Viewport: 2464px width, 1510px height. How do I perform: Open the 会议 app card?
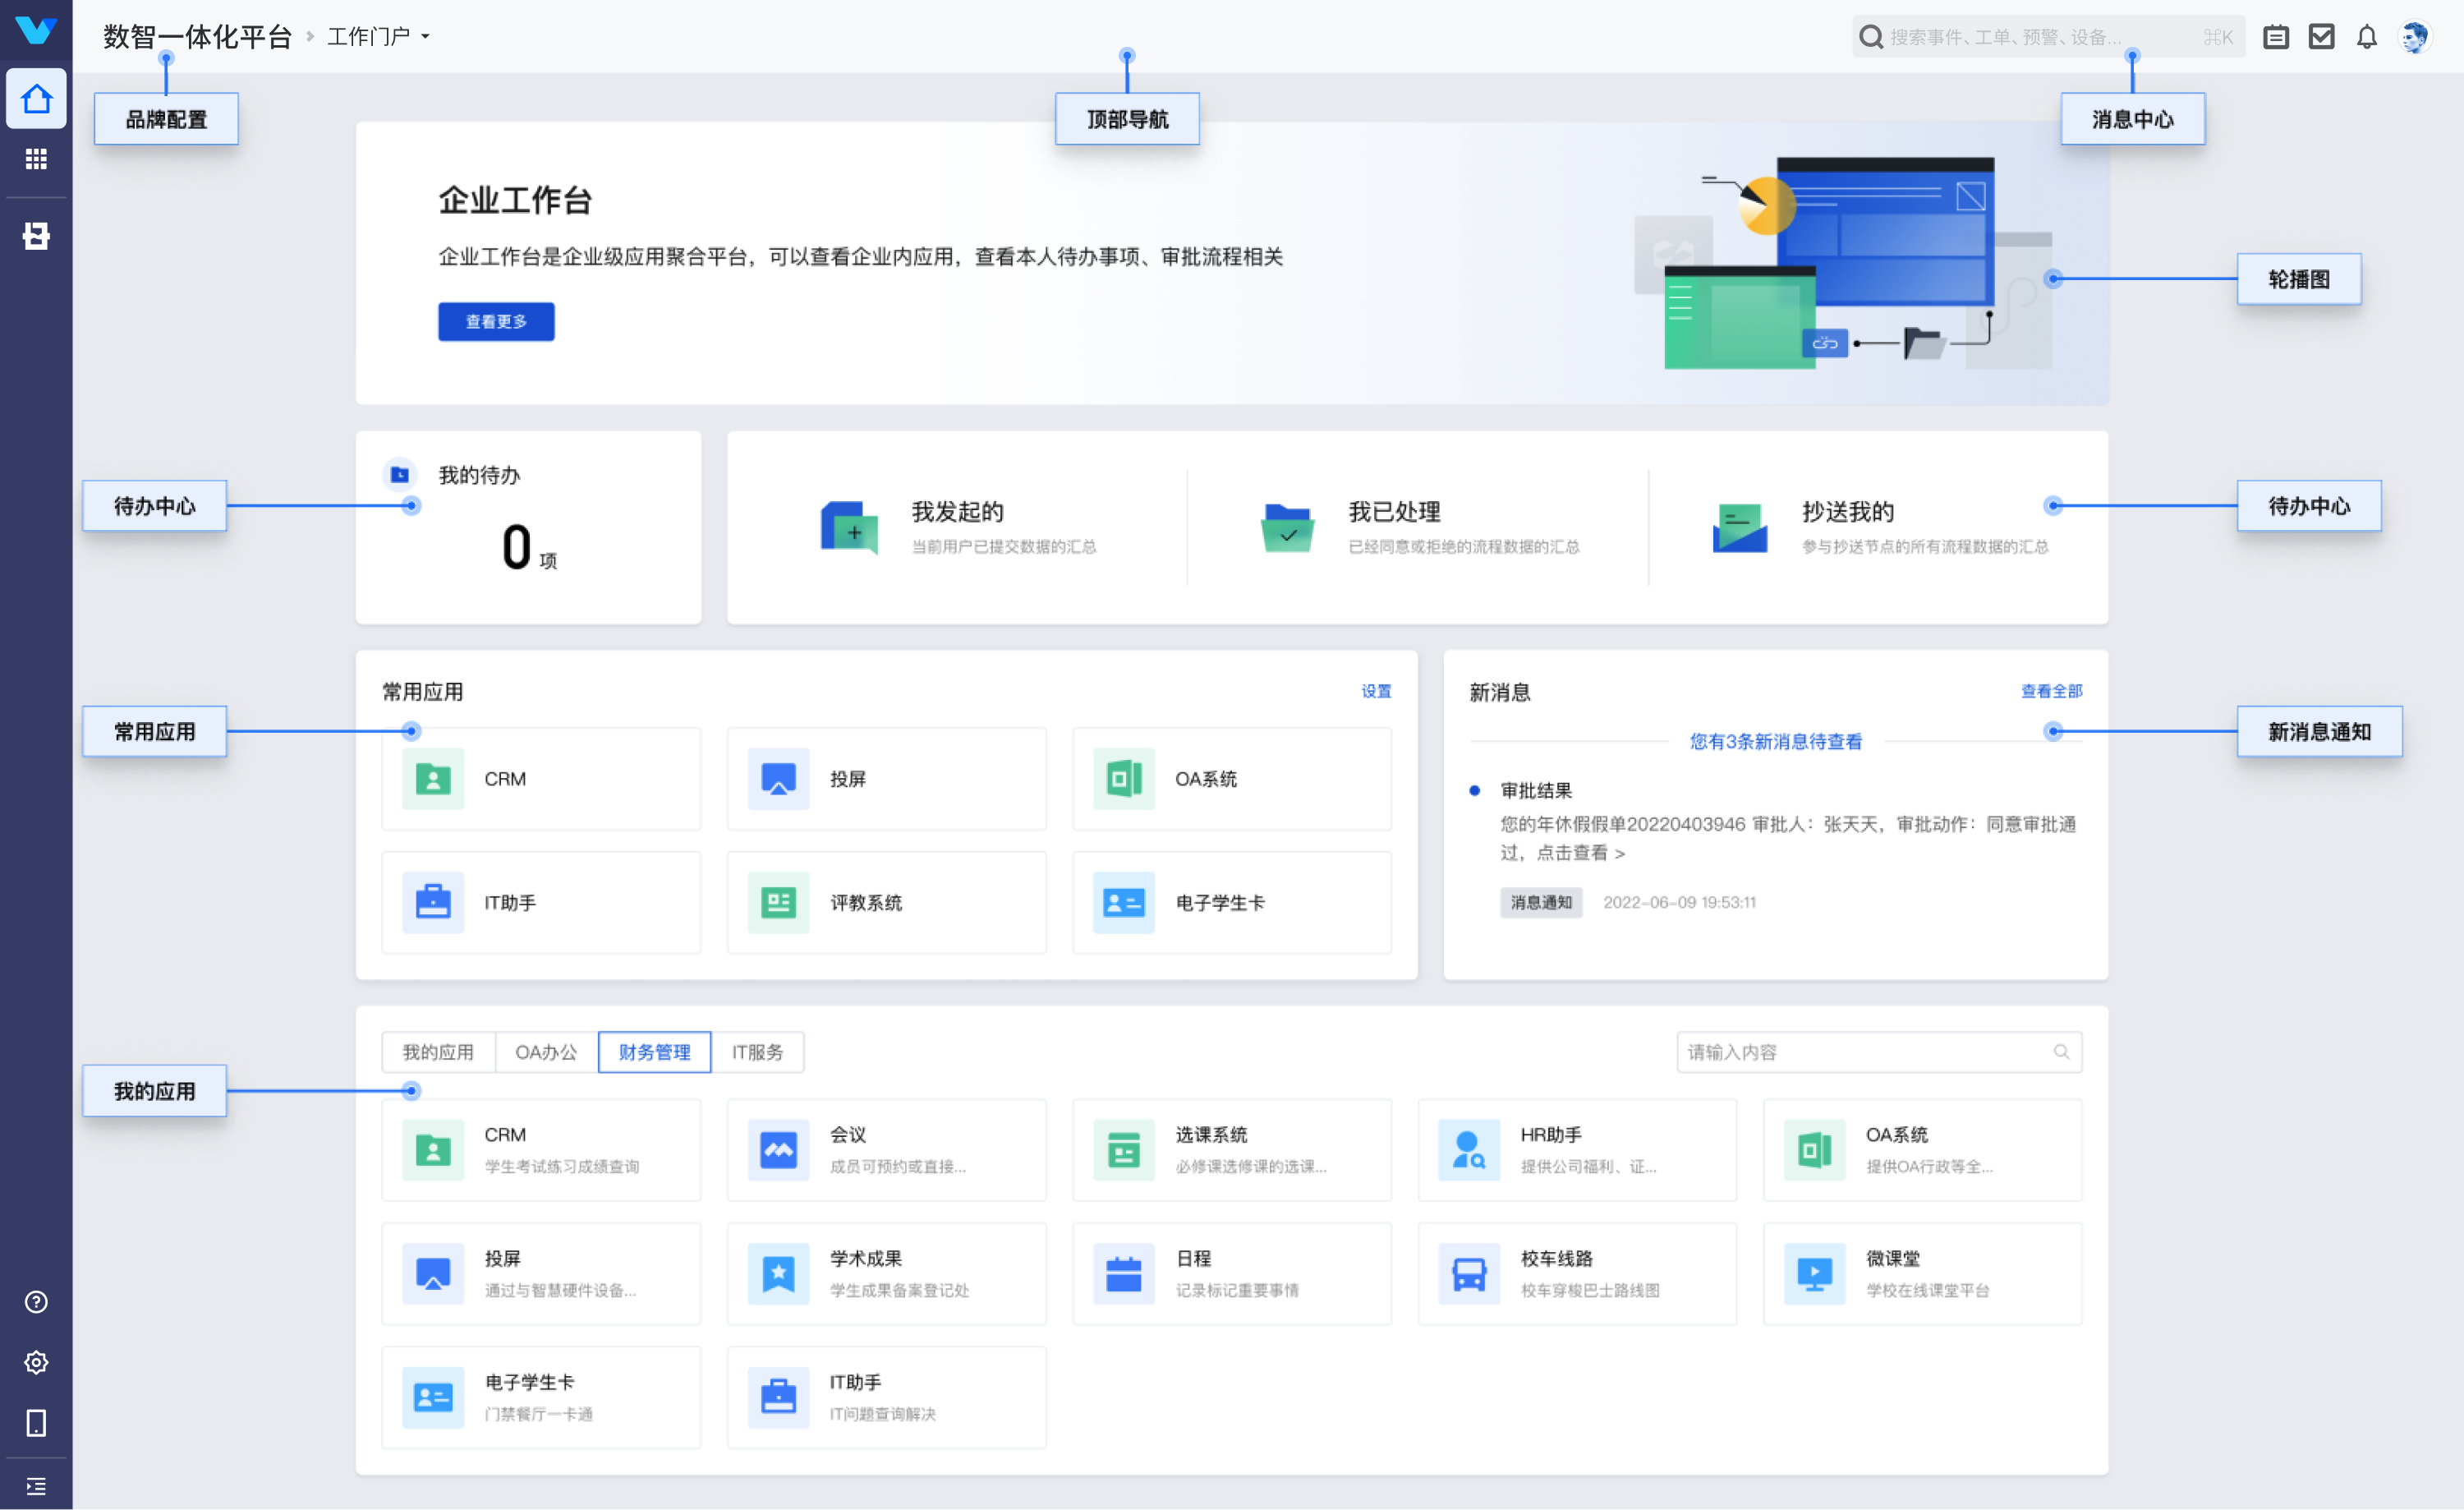(886, 1150)
